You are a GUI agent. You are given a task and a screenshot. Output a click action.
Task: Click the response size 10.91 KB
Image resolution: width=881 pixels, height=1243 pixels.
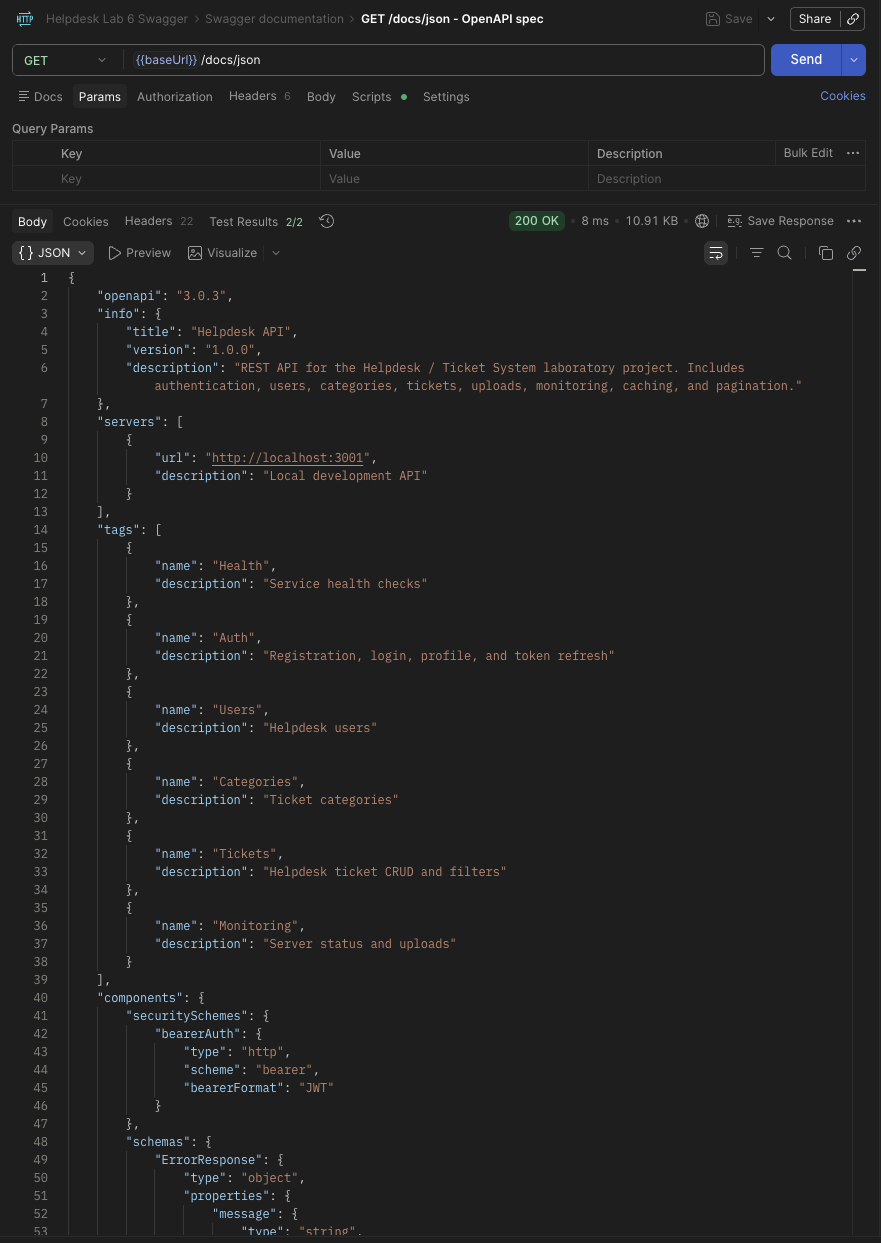click(x=652, y=221)
